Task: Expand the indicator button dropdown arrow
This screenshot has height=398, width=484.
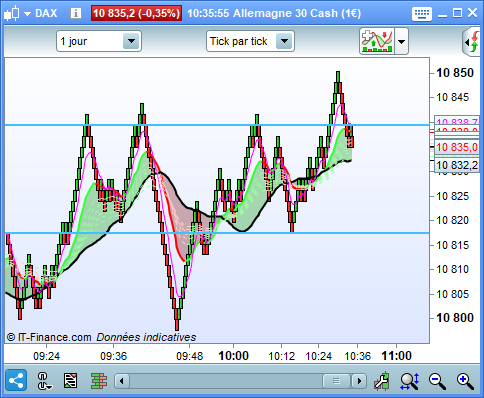Action: (402, 42)
